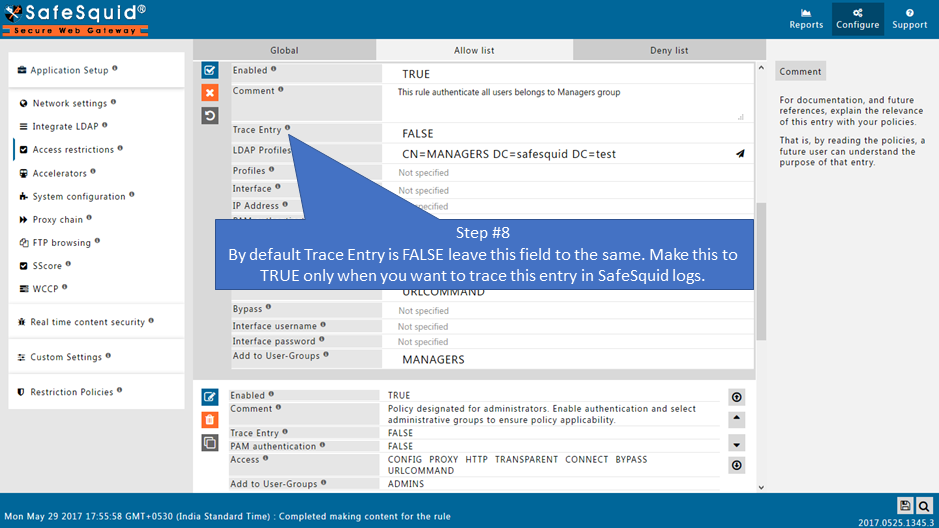Open Application Setup in sidebar
The height and width of the screenshot is (528, 939).
point(68,70)
